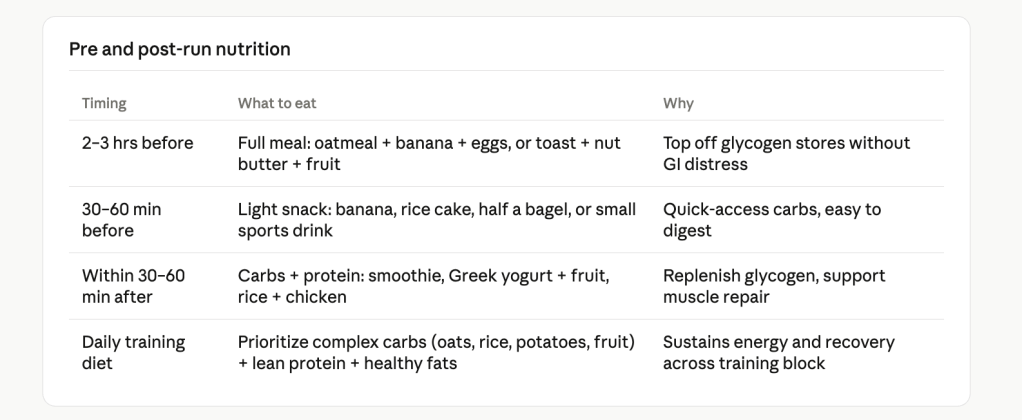Click the "Replenish glycogen" reason cell
1022x420 pixels.
774,286
